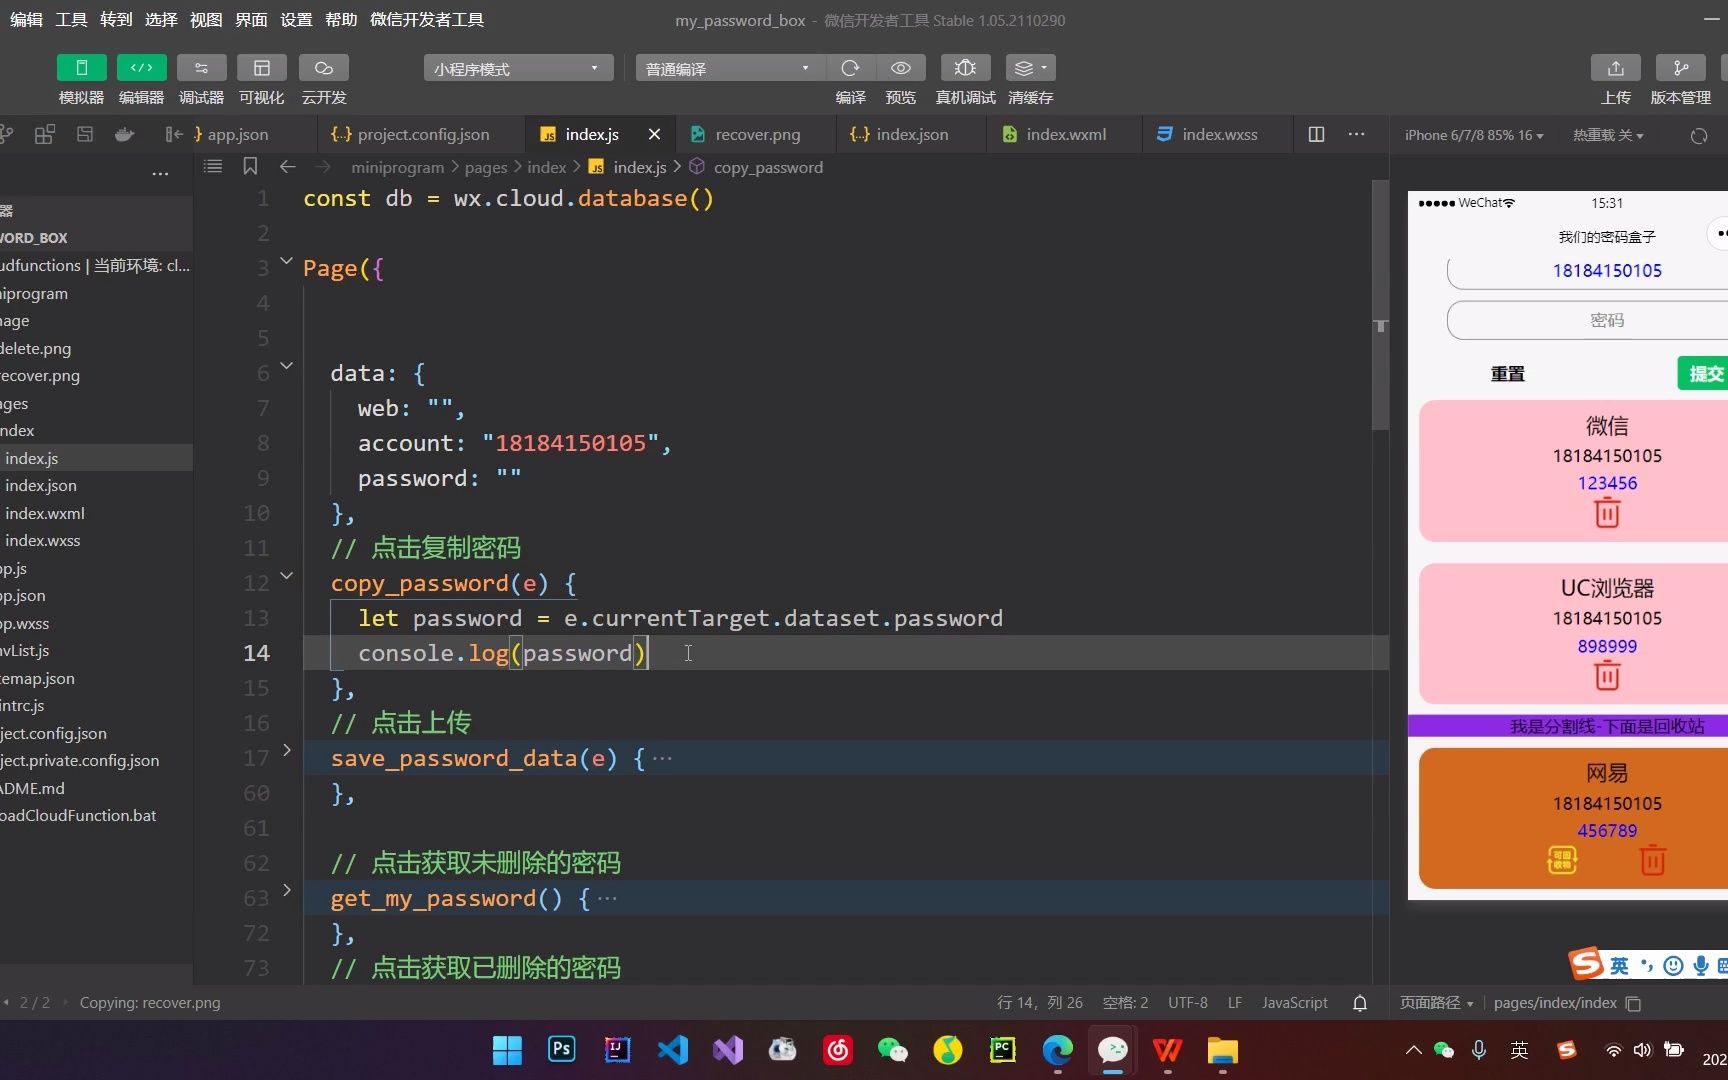Open the 设置 menu
1728x1080 pixels.
pos(296,20)
